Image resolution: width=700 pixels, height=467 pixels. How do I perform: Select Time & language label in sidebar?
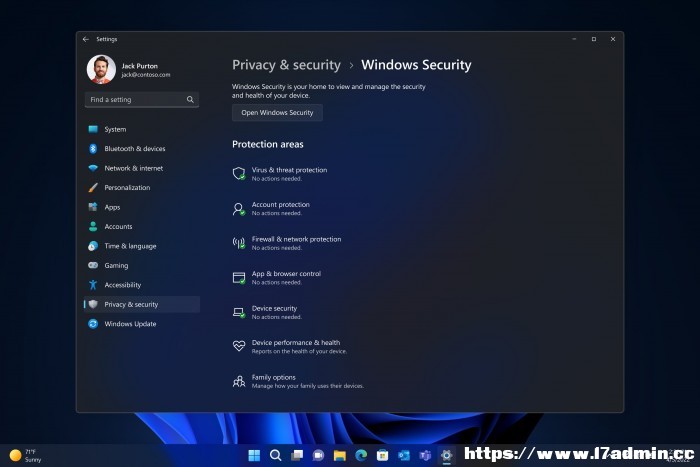coord(130,246)
